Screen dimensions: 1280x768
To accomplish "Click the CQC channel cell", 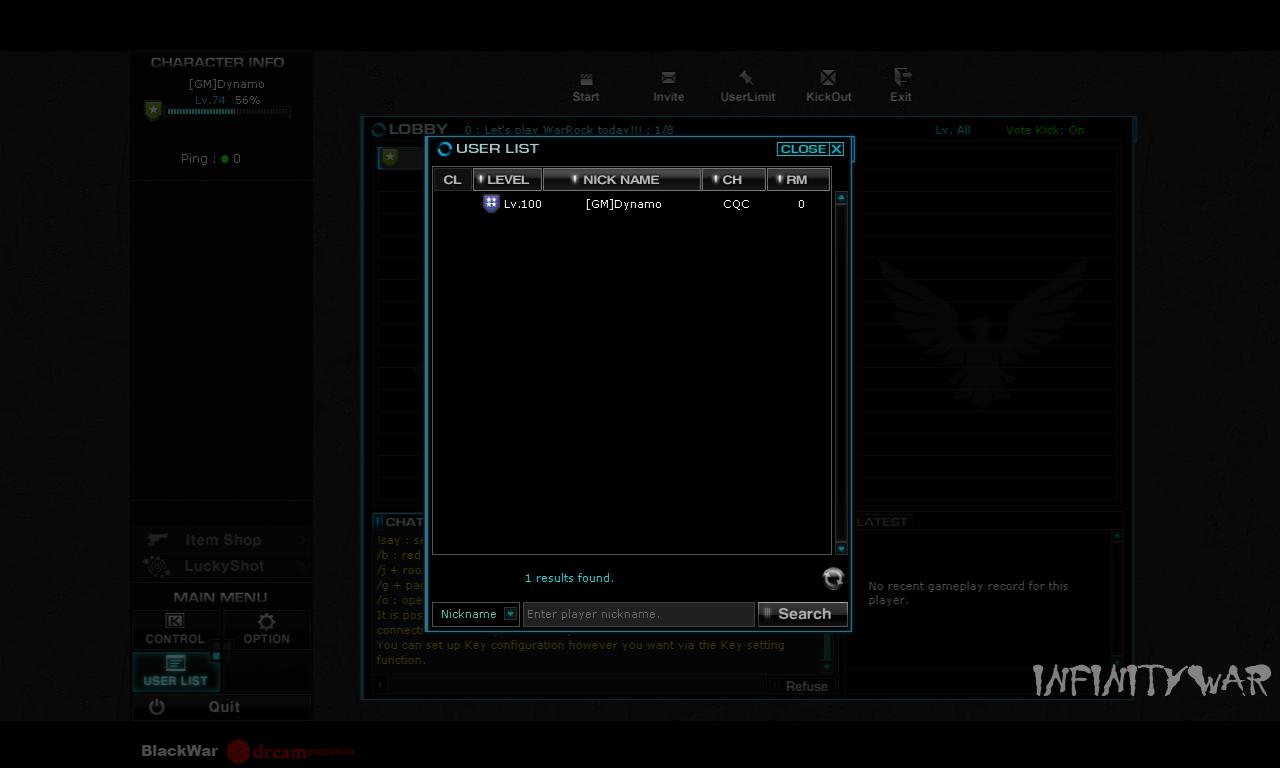I will pos(736,204).
